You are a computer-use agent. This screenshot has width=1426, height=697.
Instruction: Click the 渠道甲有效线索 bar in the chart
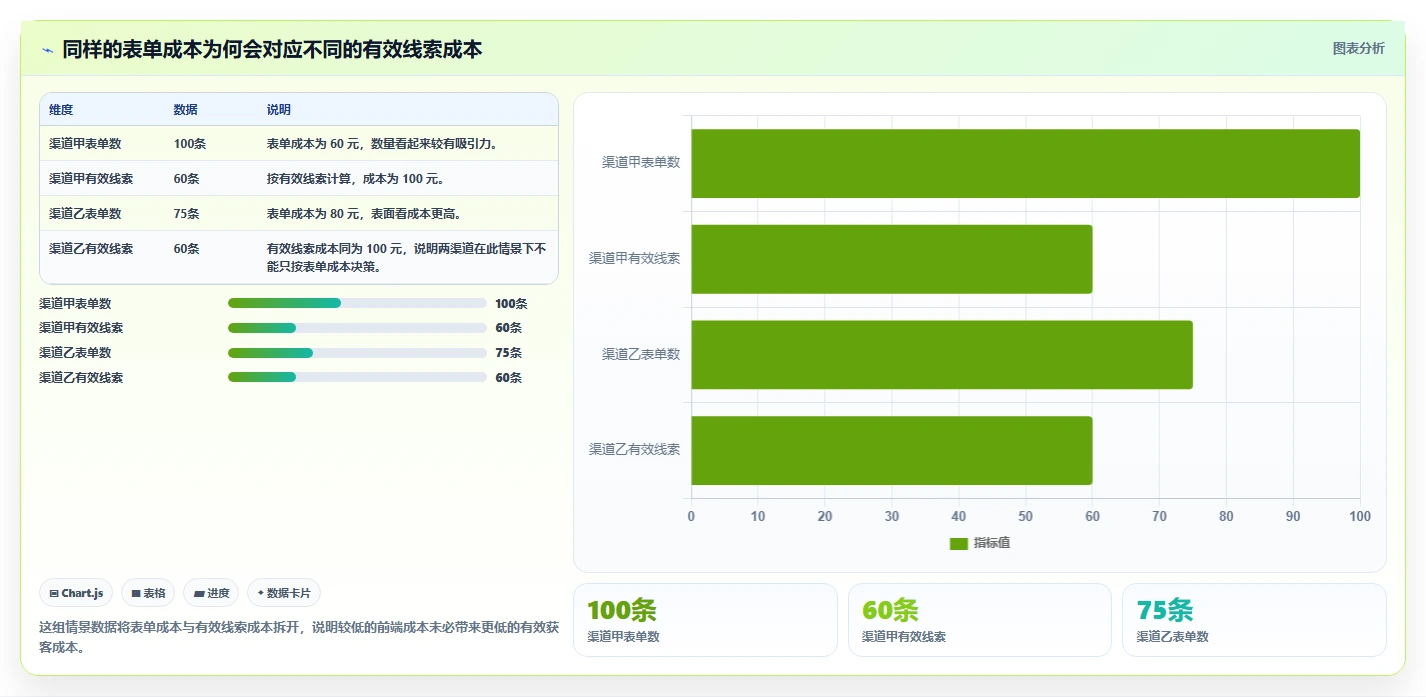coord(891,259)
